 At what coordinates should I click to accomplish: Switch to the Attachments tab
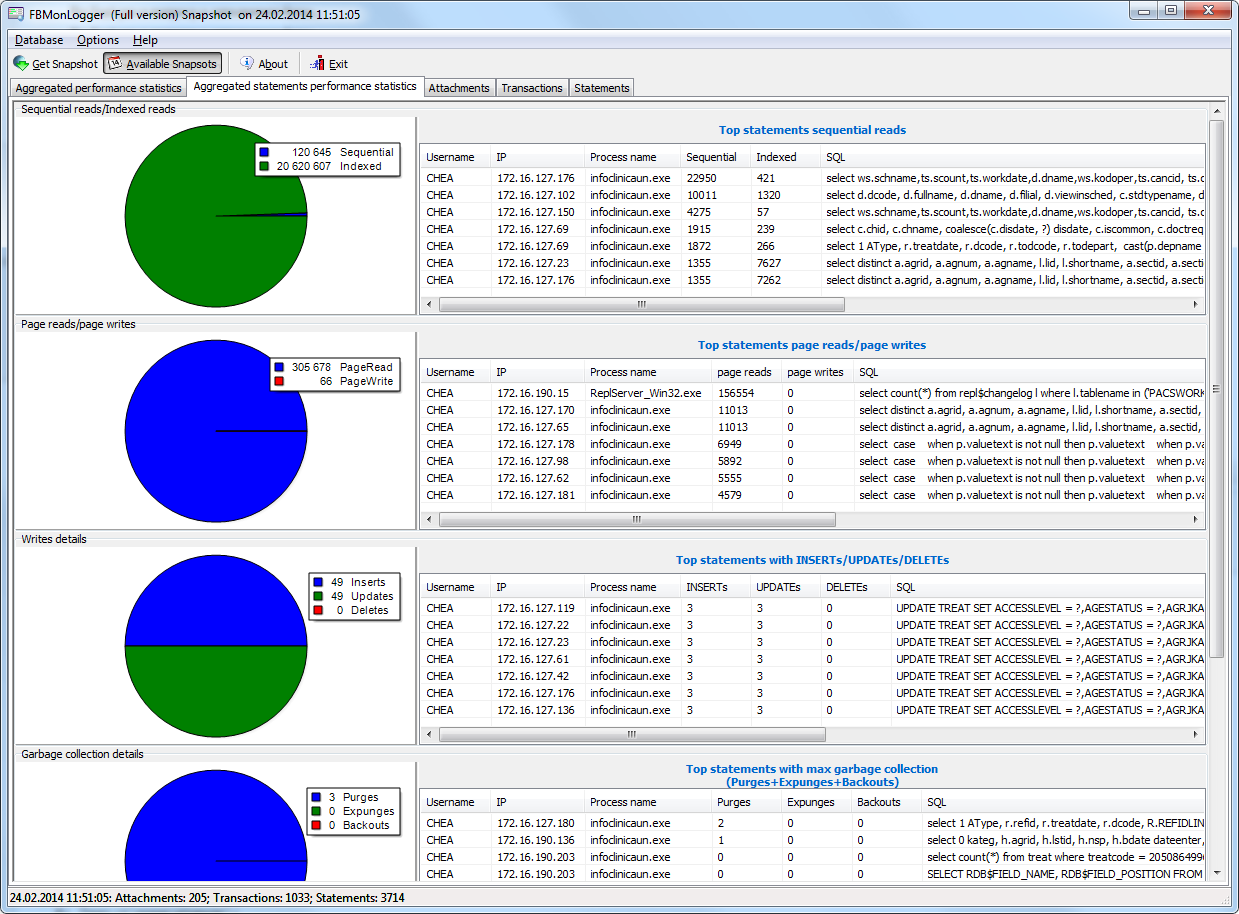[459, 88]
